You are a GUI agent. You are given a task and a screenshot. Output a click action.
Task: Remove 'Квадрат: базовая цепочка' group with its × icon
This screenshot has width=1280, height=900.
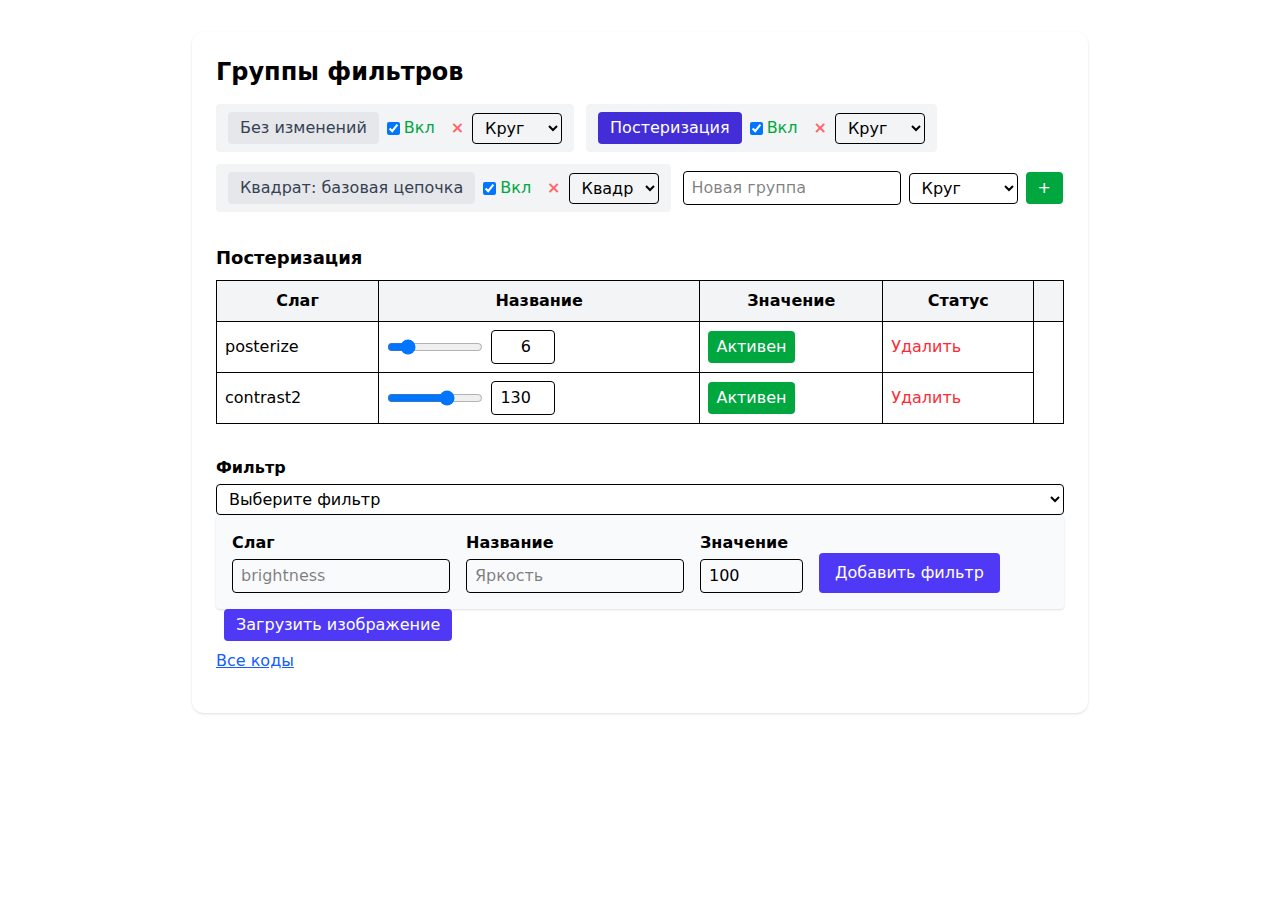(553, 188)
